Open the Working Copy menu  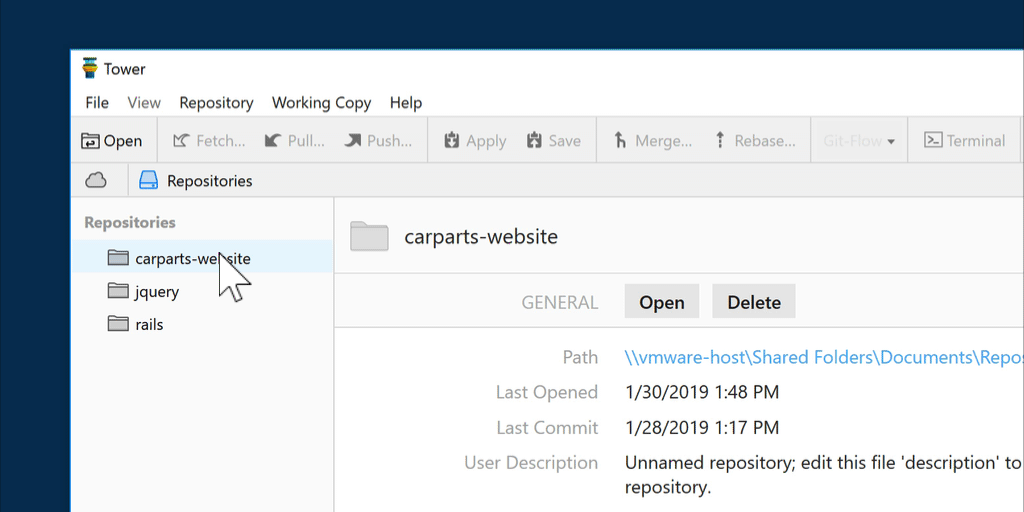321,103
